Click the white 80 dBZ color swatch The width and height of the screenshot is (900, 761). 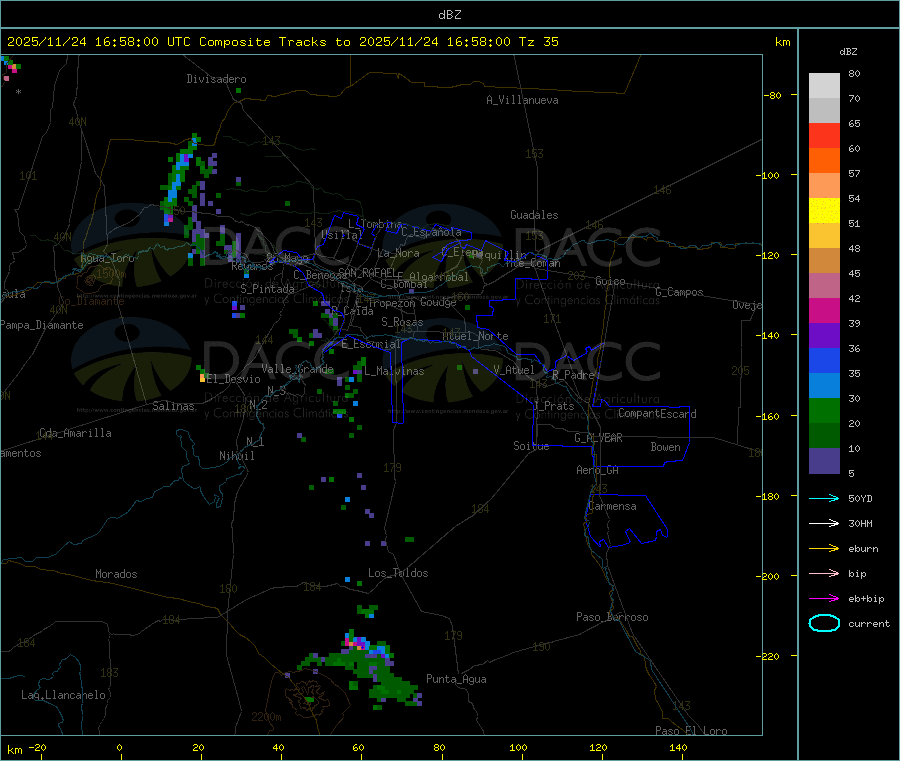point(824,86)
